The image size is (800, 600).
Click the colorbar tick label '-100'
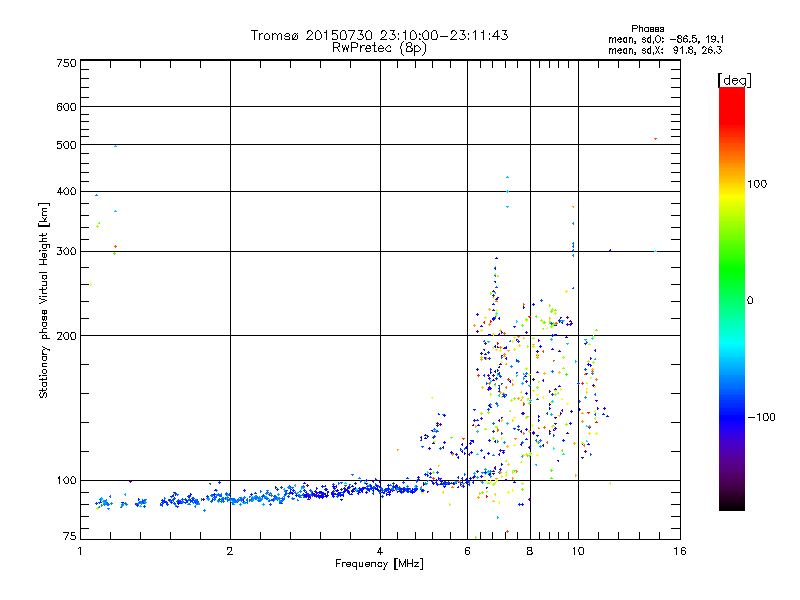[761, 417]
